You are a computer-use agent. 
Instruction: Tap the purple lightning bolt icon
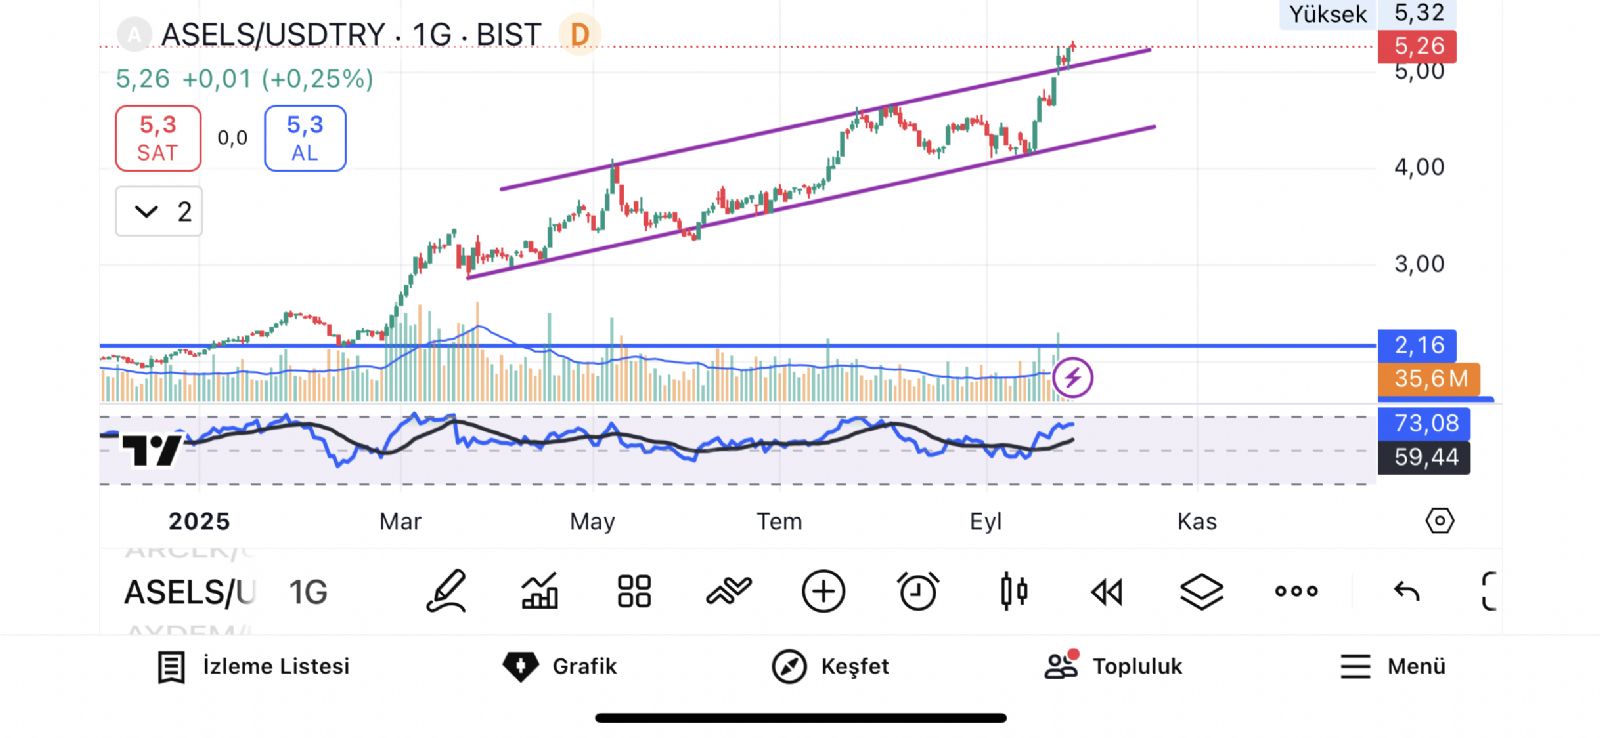(1073, 378)
